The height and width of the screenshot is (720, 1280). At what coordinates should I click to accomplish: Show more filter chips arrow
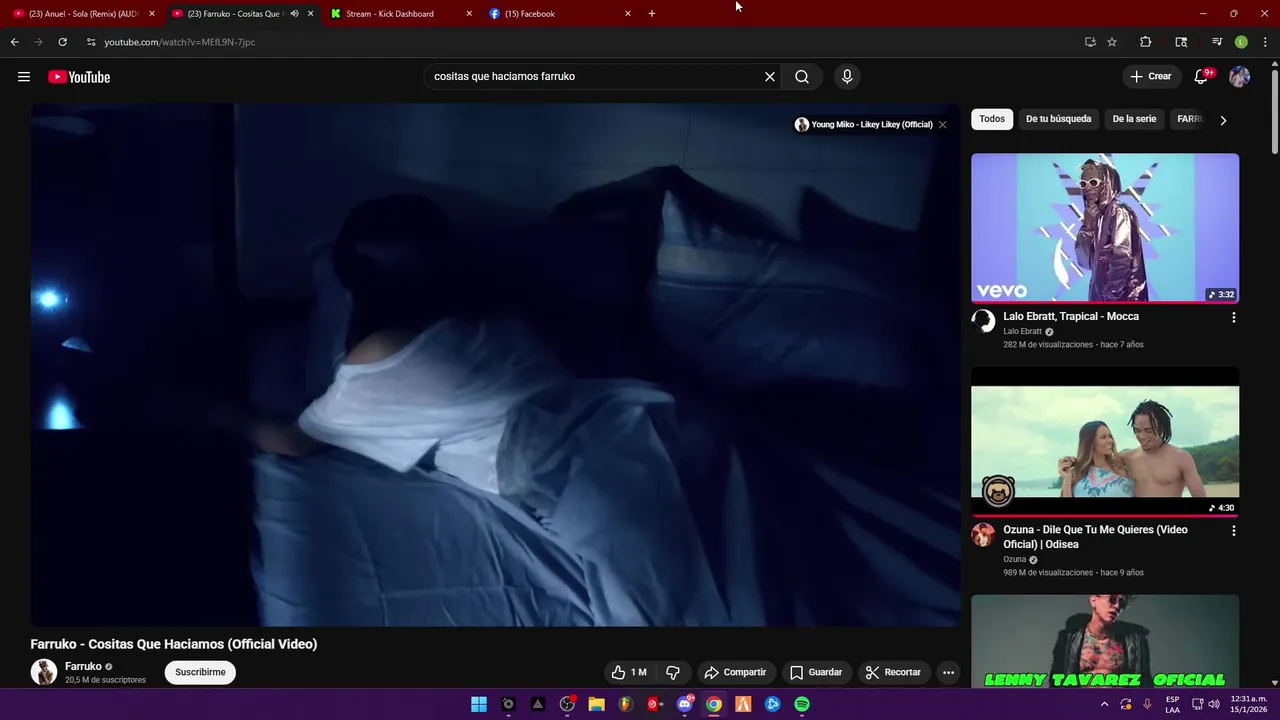point(1223,120)
